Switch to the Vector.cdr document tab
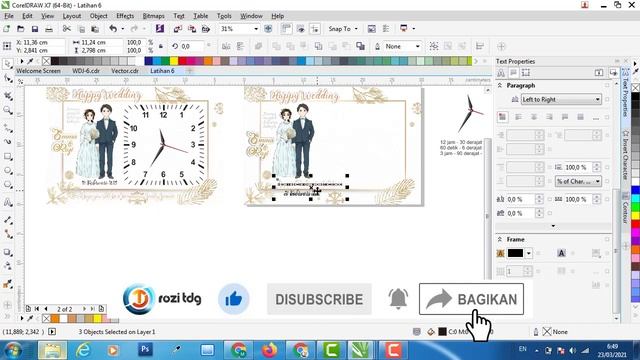Image resolution: width=640 pixels, height=360 pixels. pos(124,71)
